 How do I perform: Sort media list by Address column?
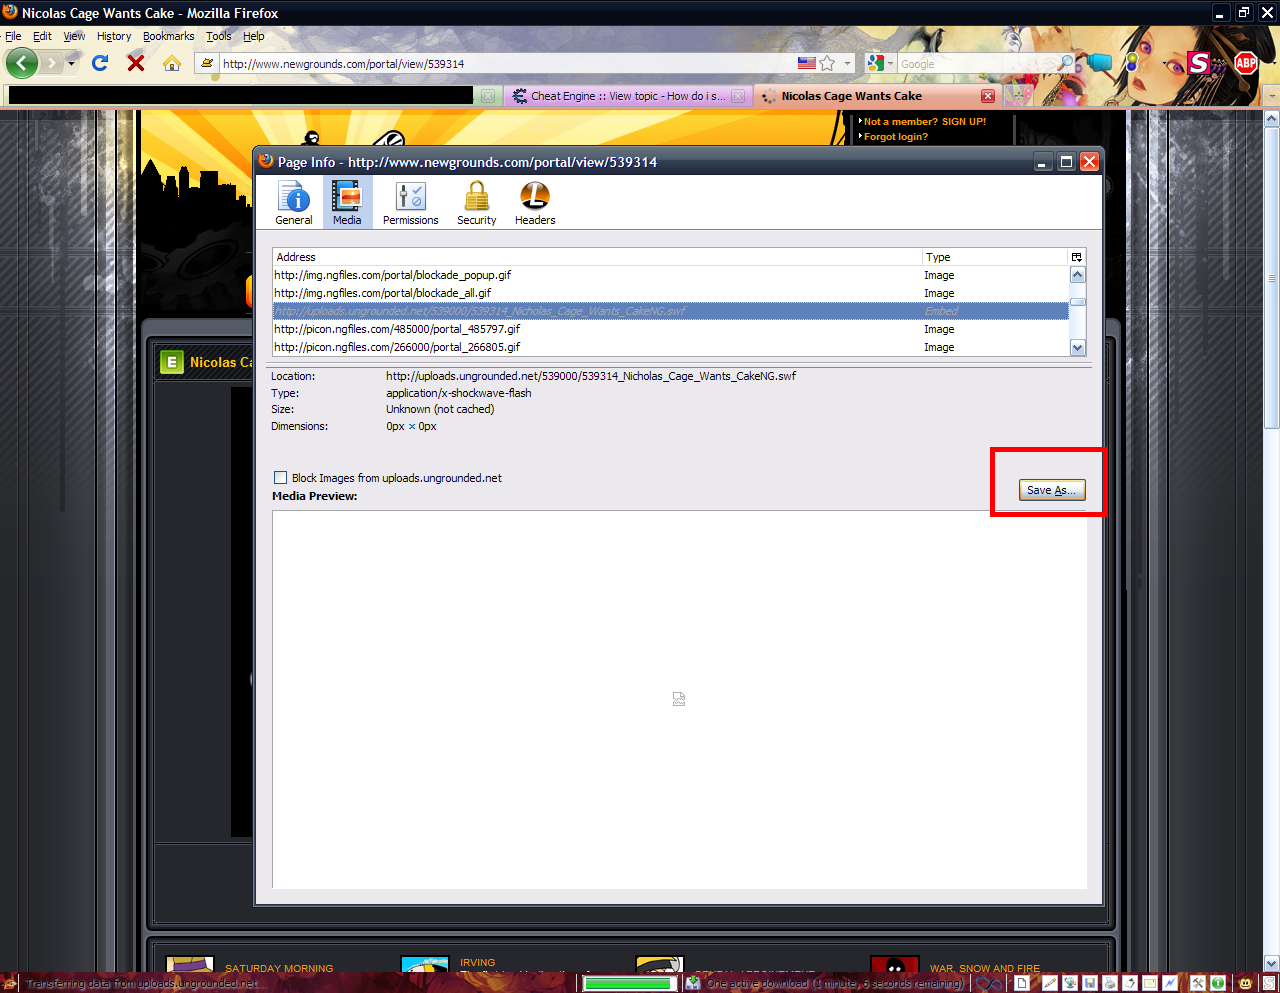point(597,257)
